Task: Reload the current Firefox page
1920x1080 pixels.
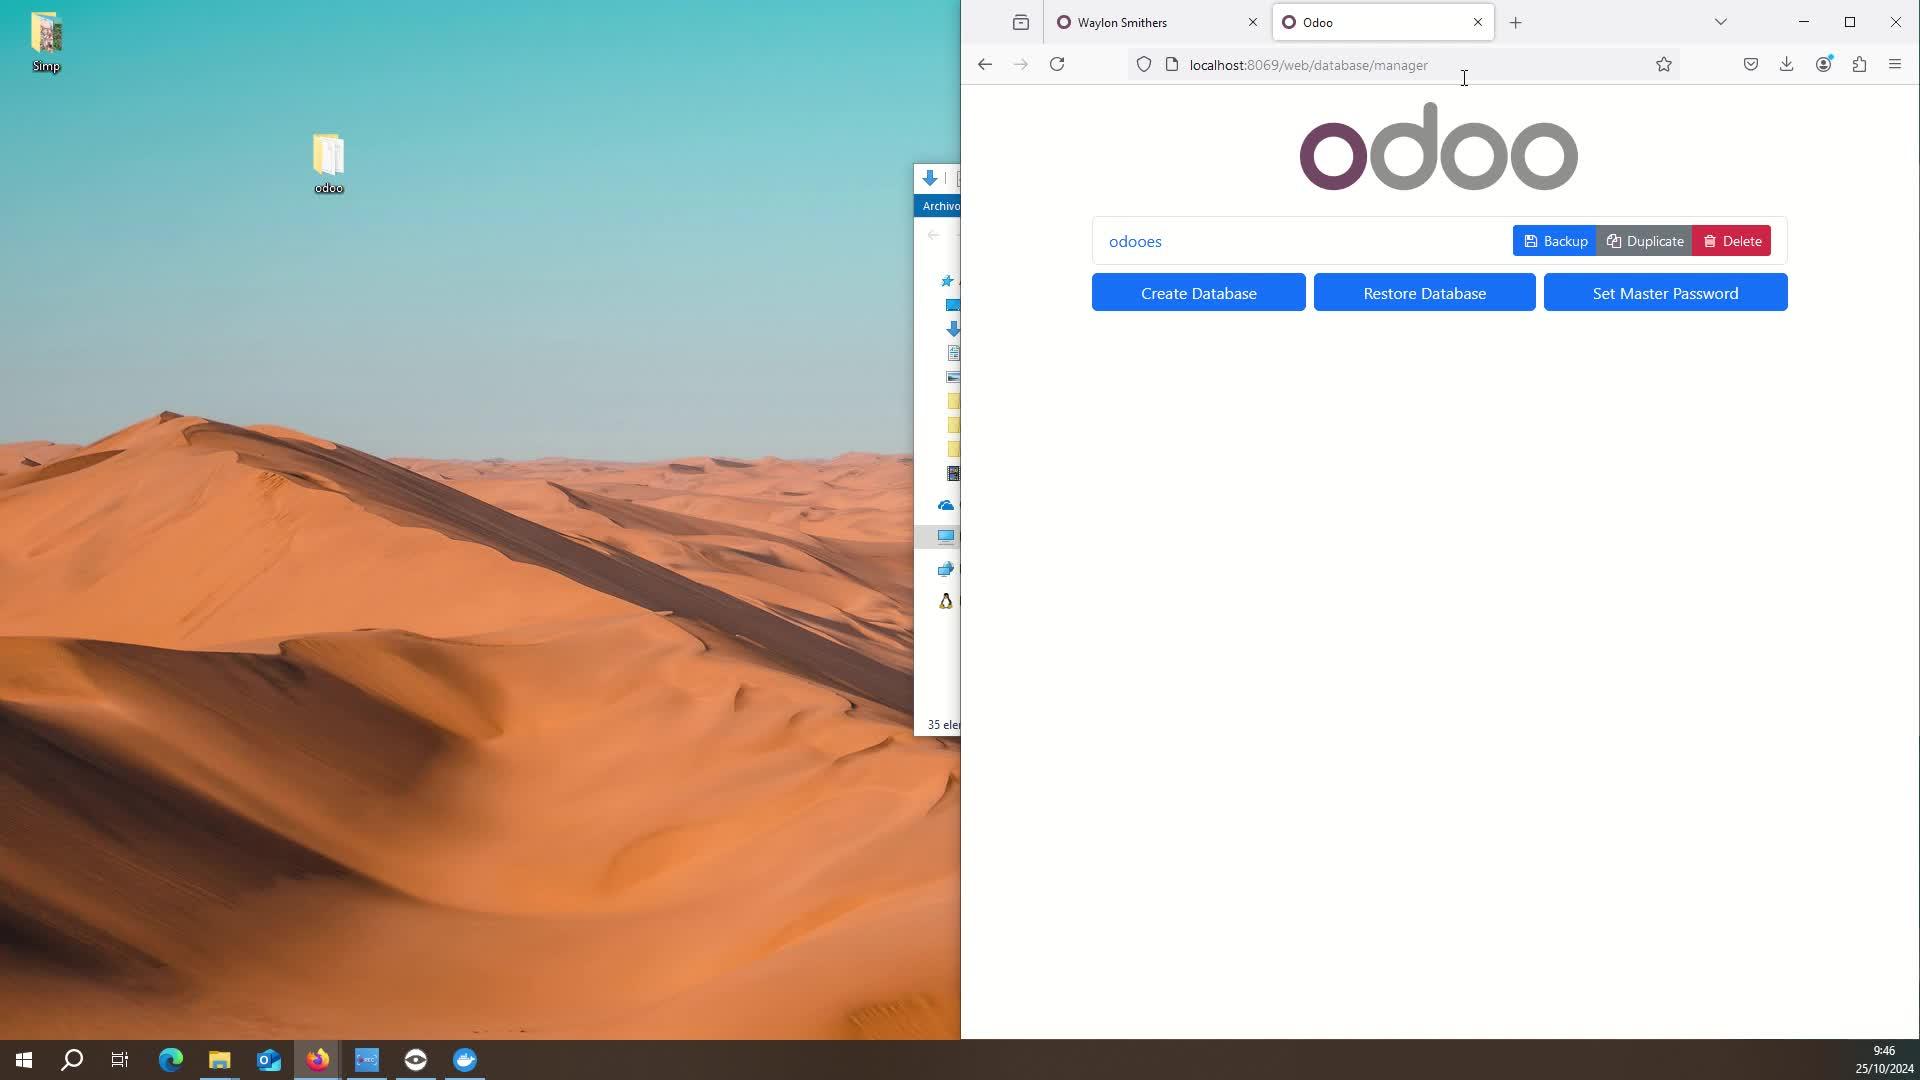Action: (1057, 65)
